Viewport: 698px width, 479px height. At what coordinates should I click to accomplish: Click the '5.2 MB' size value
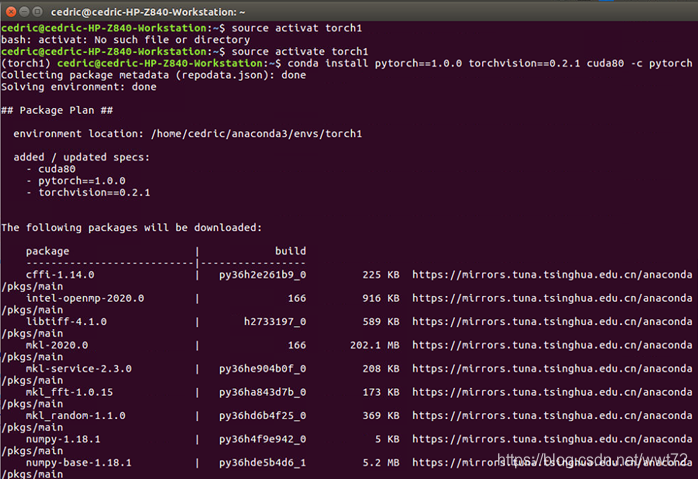381,463
